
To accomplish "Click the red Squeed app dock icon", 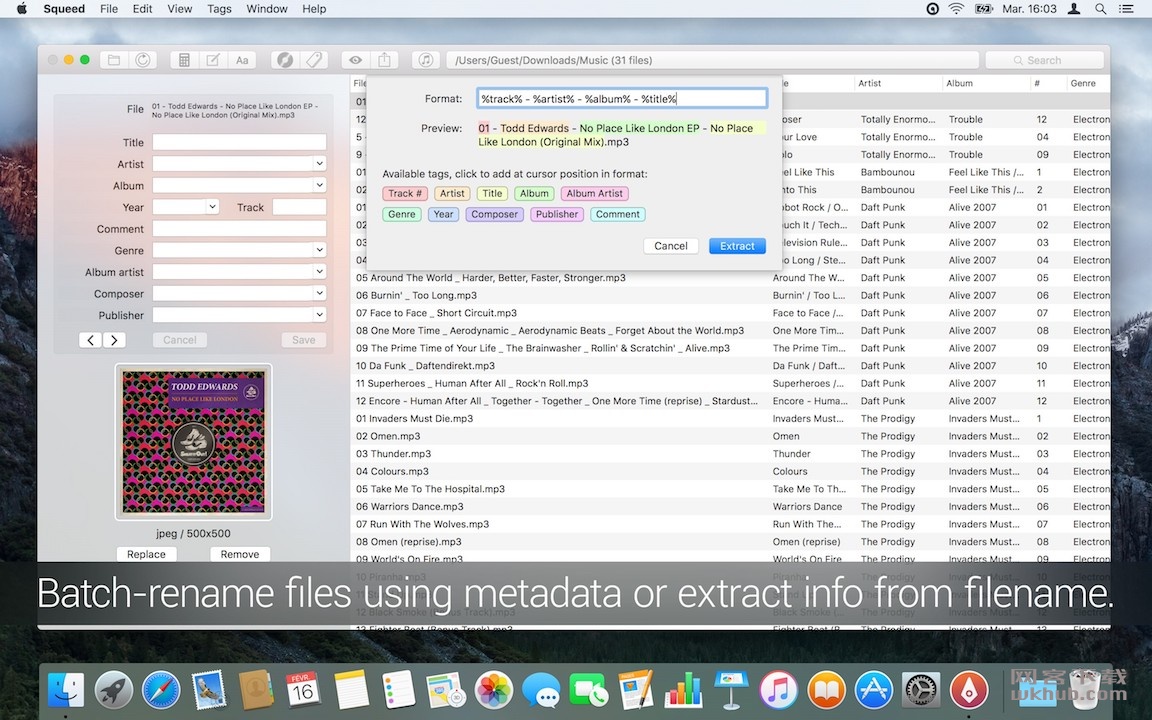I will tap(968, 691).
